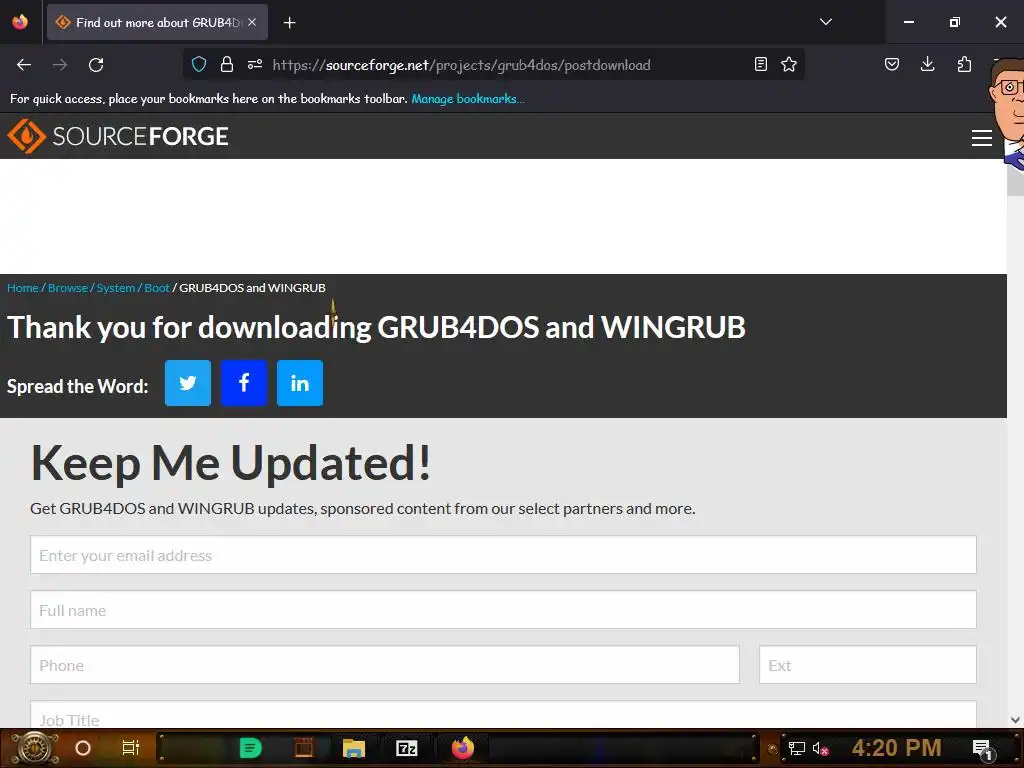
Task: Open the Firefox downloads panel
Action: (927, 64)
